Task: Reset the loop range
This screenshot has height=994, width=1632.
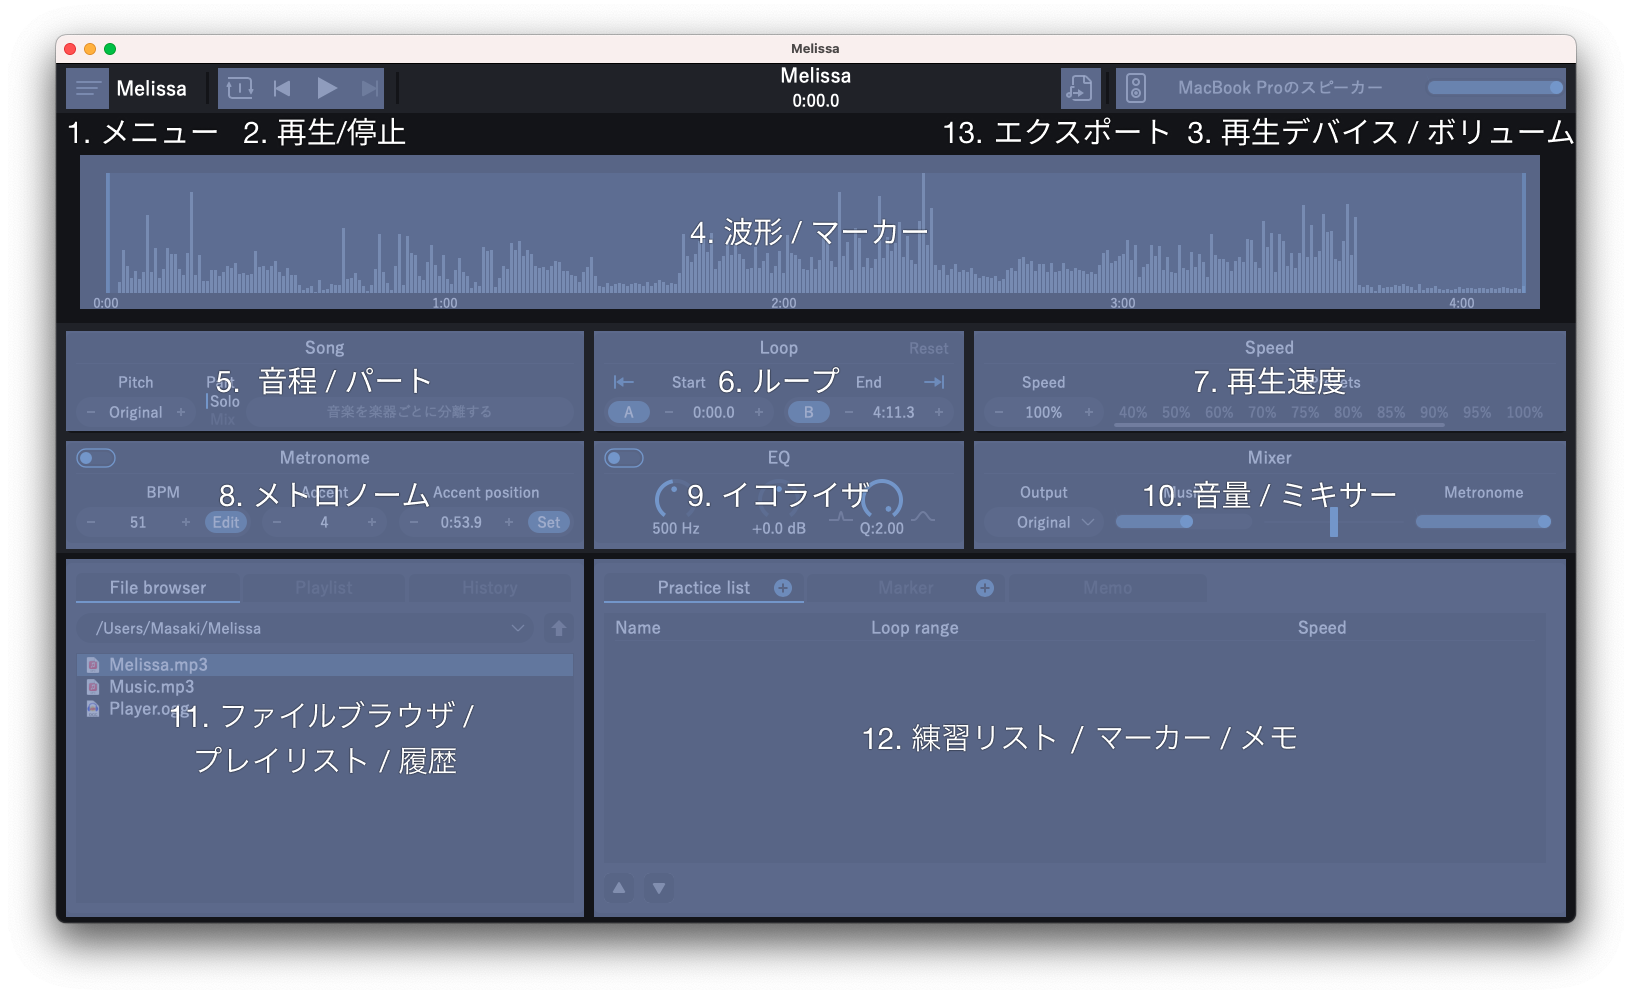Action: (929, 348)
